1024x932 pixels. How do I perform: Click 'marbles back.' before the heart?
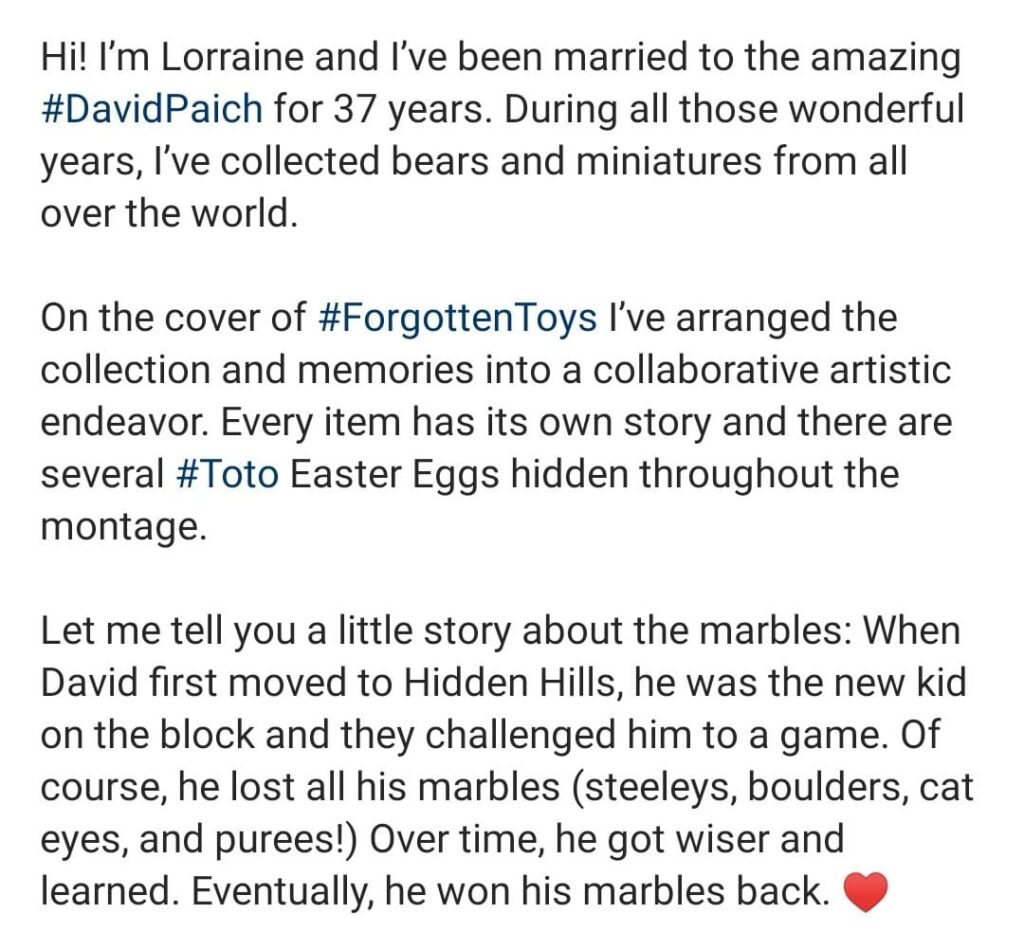(x=721, y=891)
